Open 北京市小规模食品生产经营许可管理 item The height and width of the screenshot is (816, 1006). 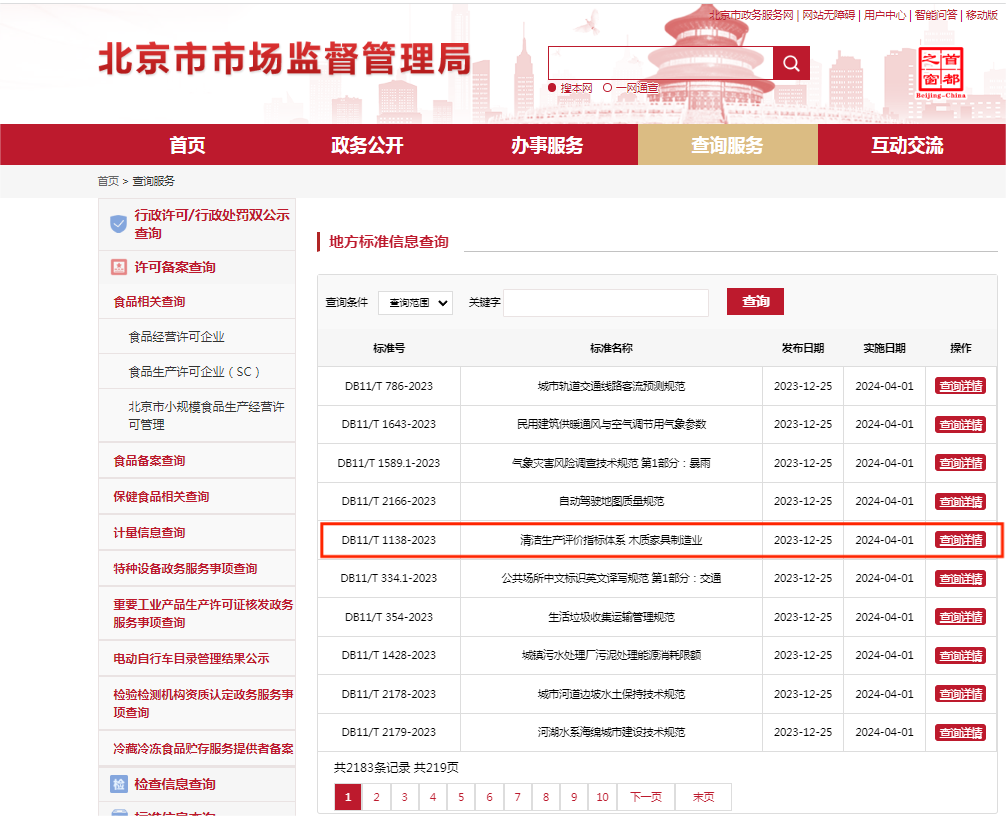tap(207, 415)
